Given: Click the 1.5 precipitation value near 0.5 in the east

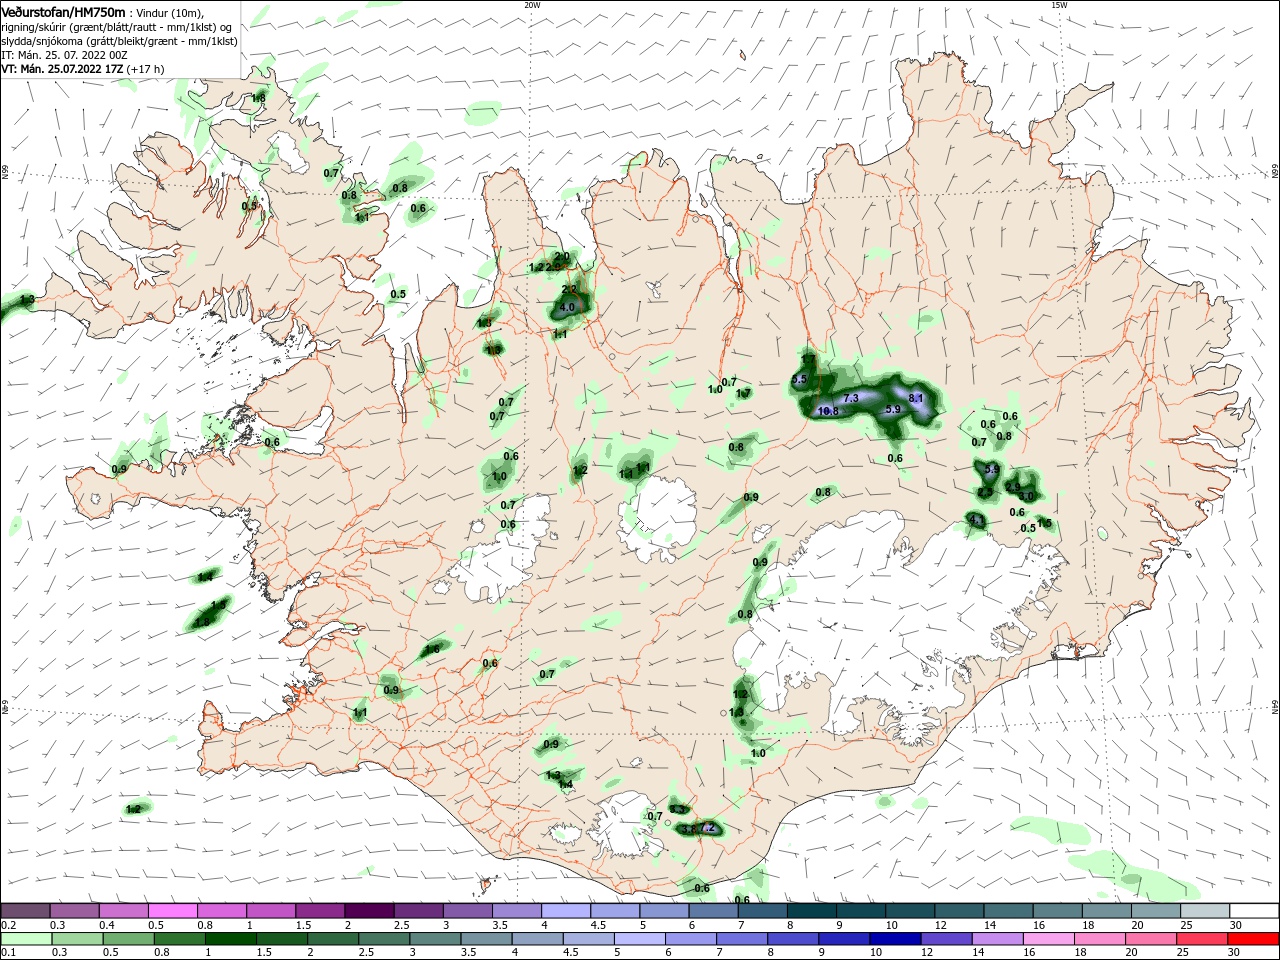Looking at the screenshot, I should 1044,522.
